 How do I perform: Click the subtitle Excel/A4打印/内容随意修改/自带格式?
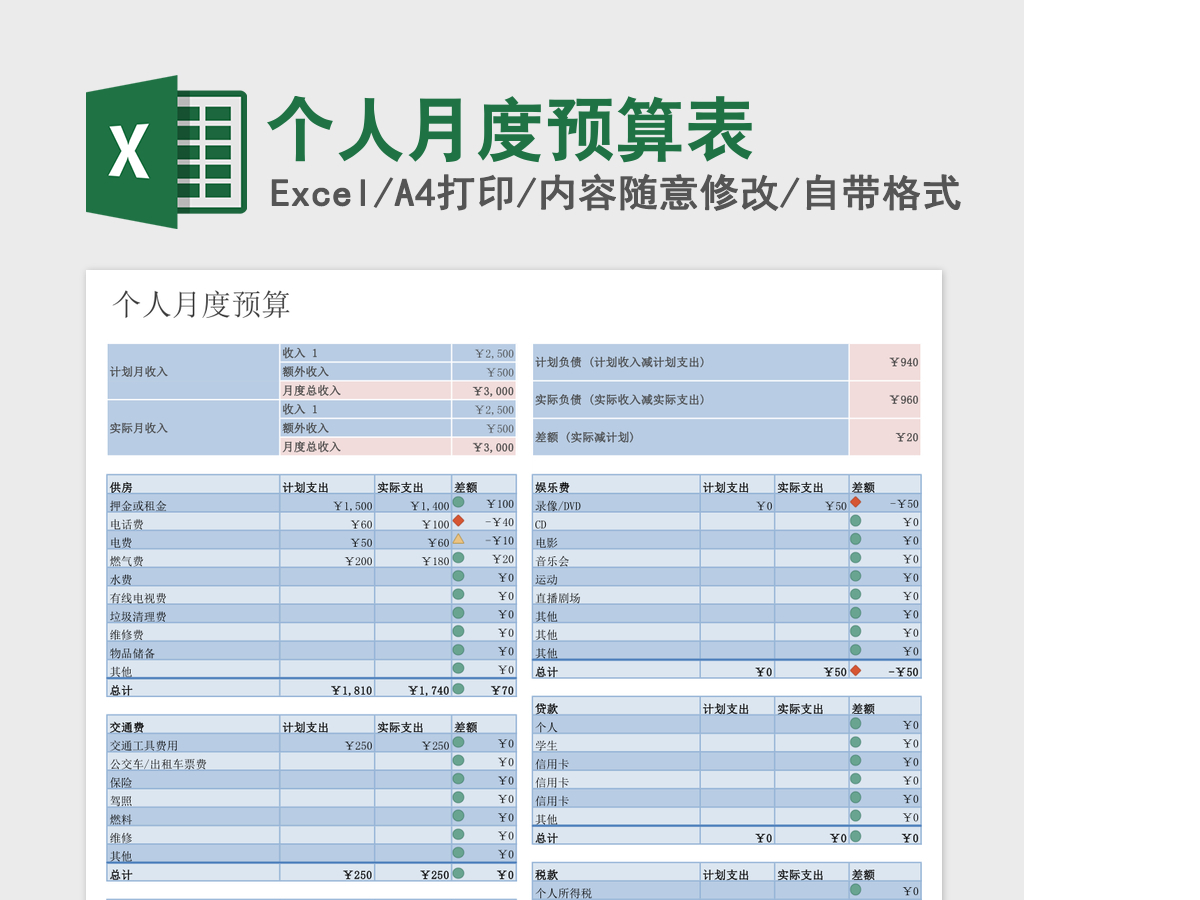615,193
